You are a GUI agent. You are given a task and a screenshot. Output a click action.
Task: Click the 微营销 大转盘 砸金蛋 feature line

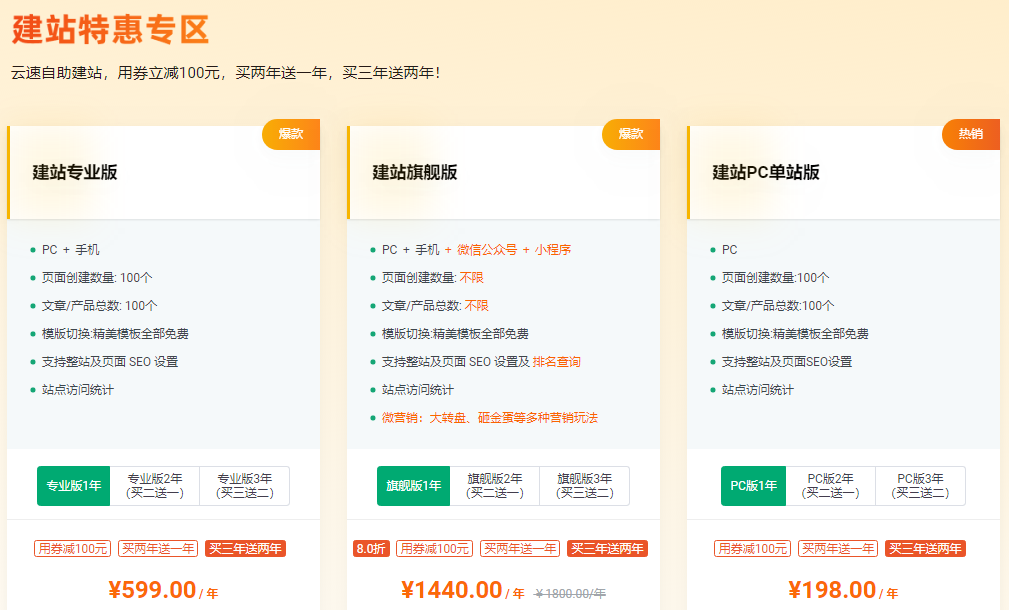click(490, 418)
